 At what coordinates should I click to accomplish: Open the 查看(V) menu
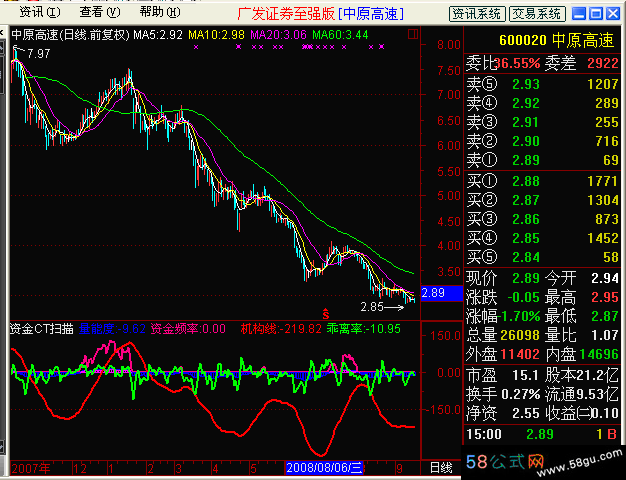coord(100,12)
